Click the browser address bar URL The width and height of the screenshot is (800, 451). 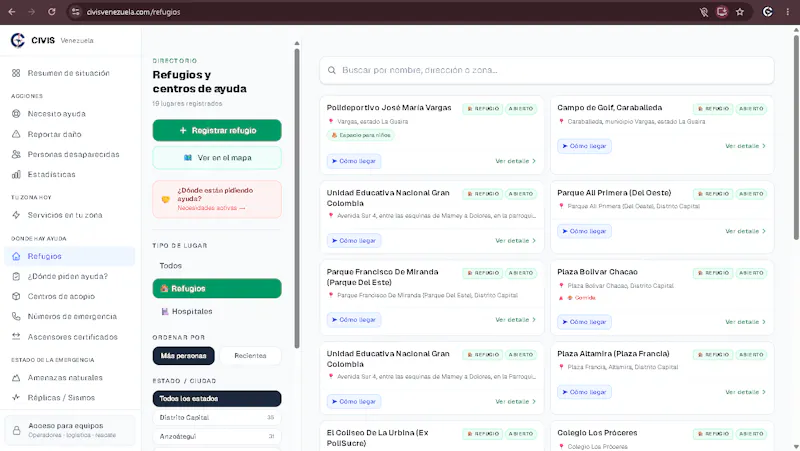point(133,12)
